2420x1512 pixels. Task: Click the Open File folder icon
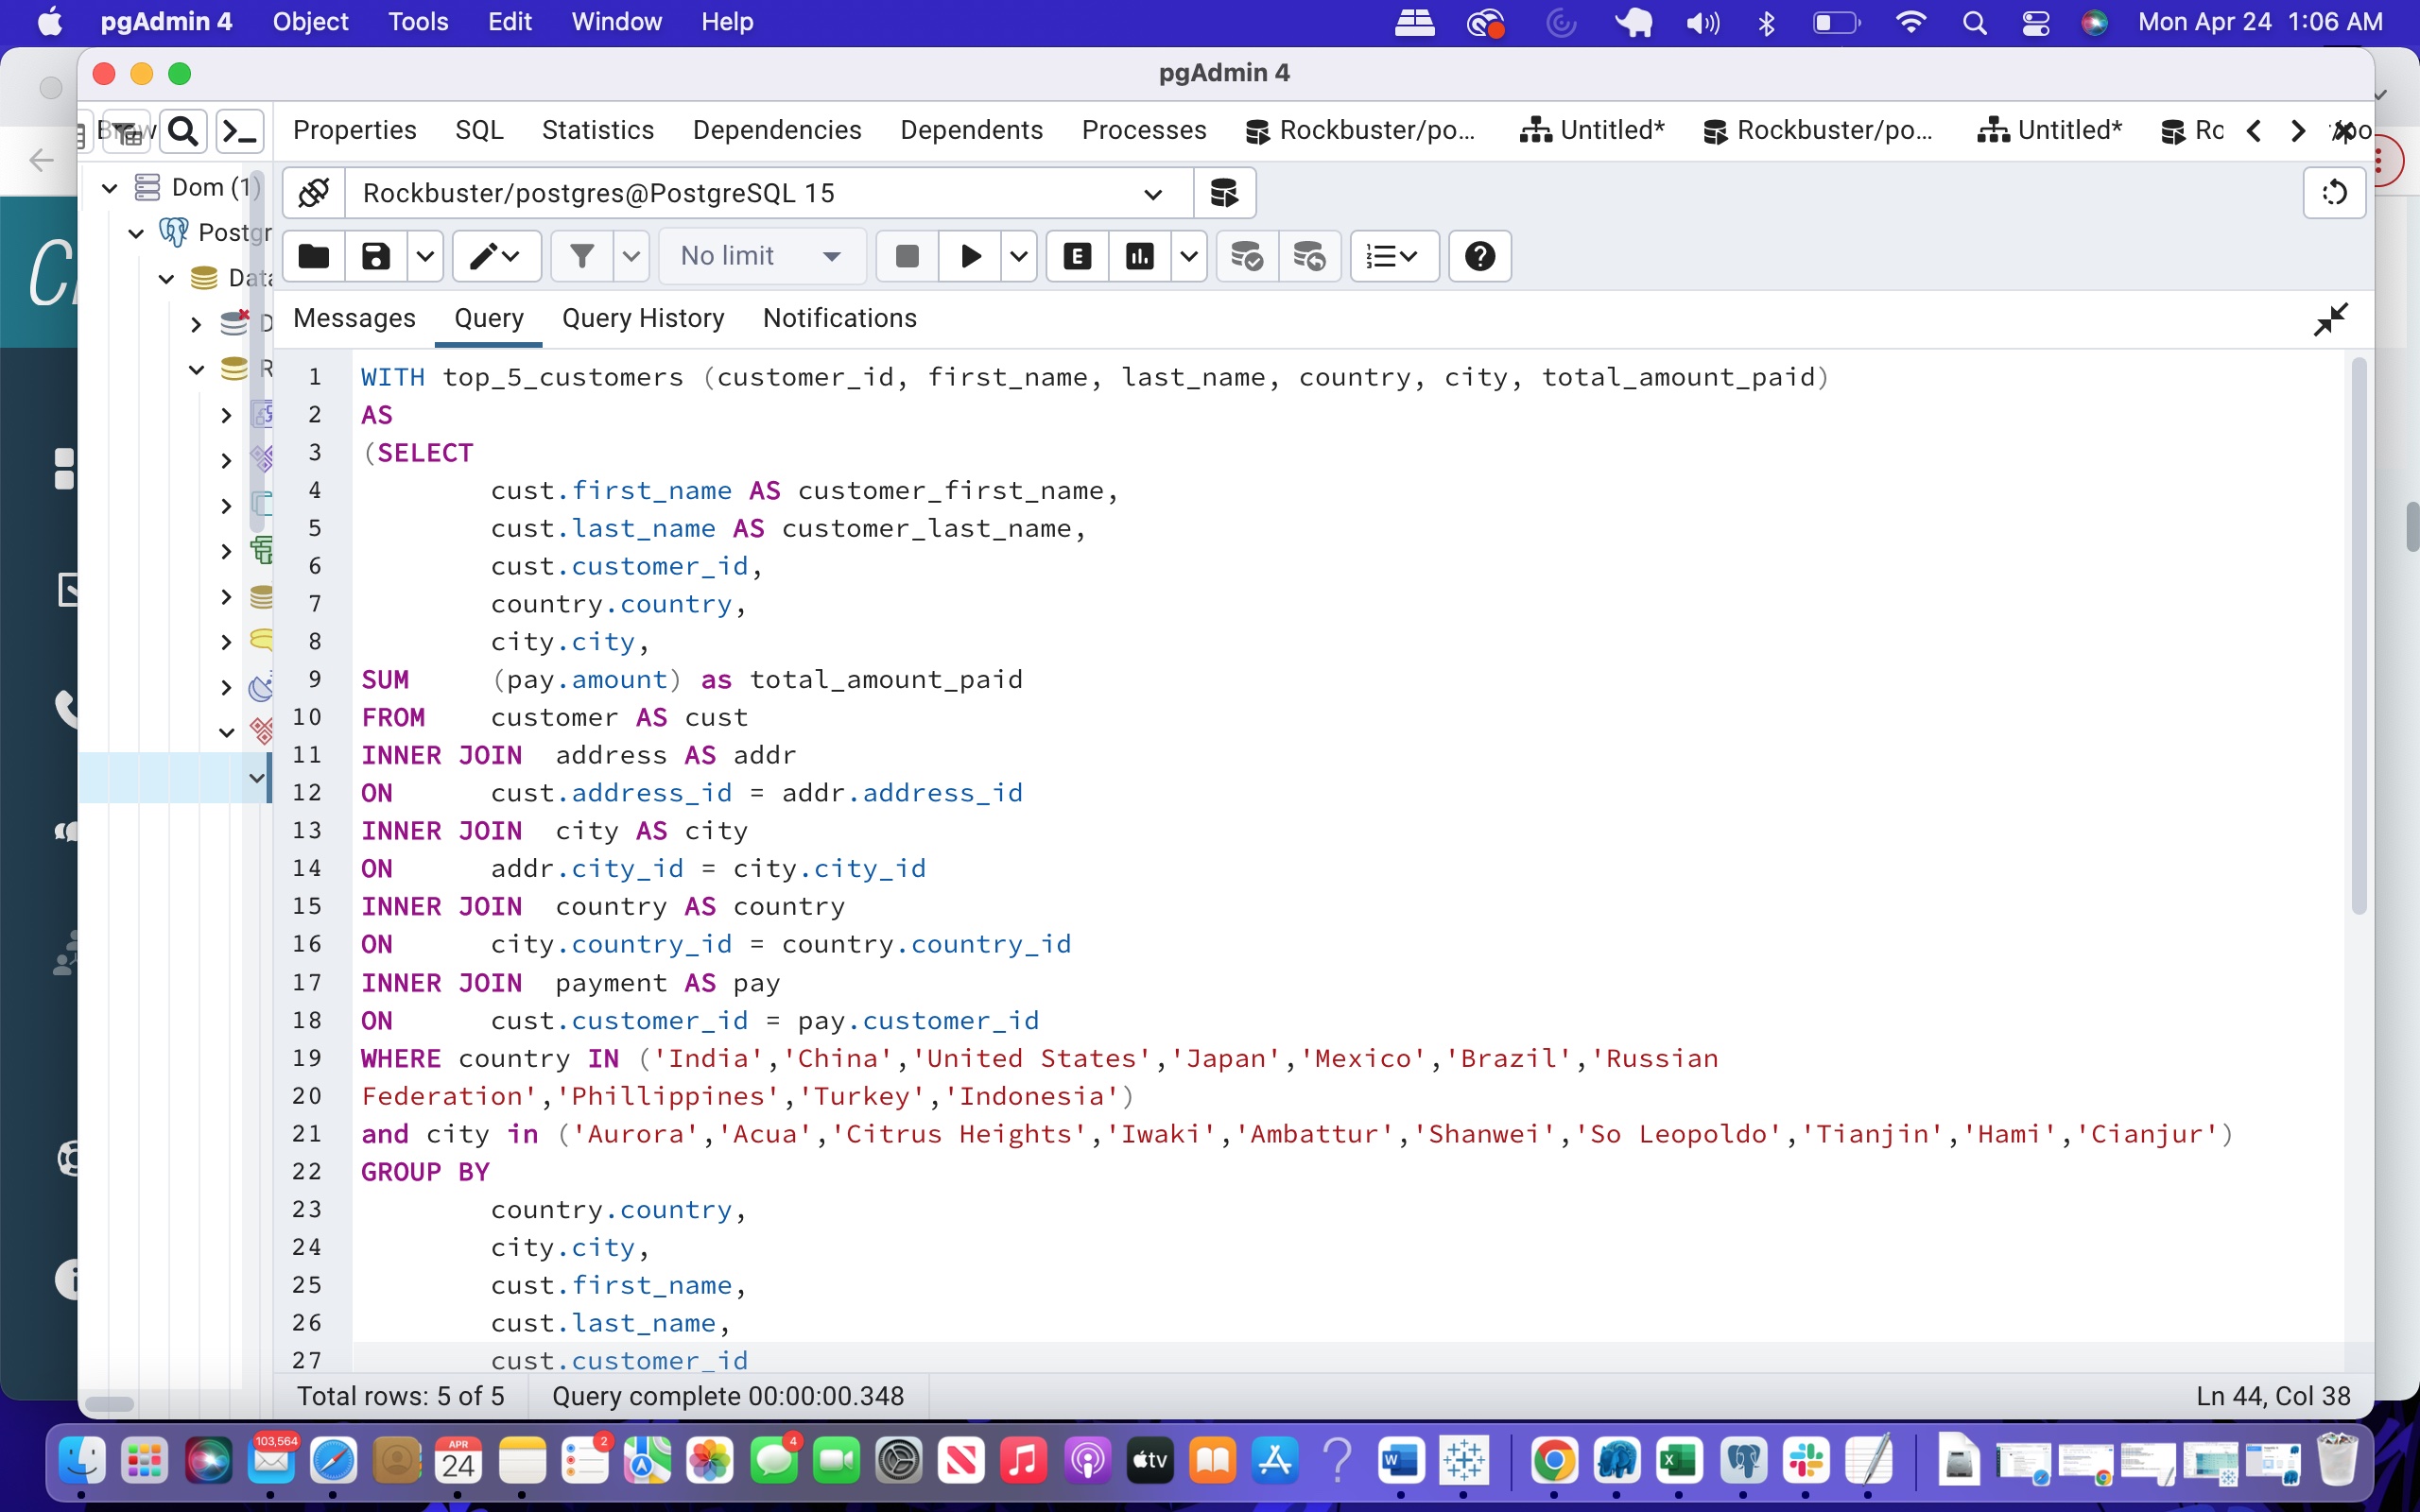pyautogui.click(x=314, y=257)
